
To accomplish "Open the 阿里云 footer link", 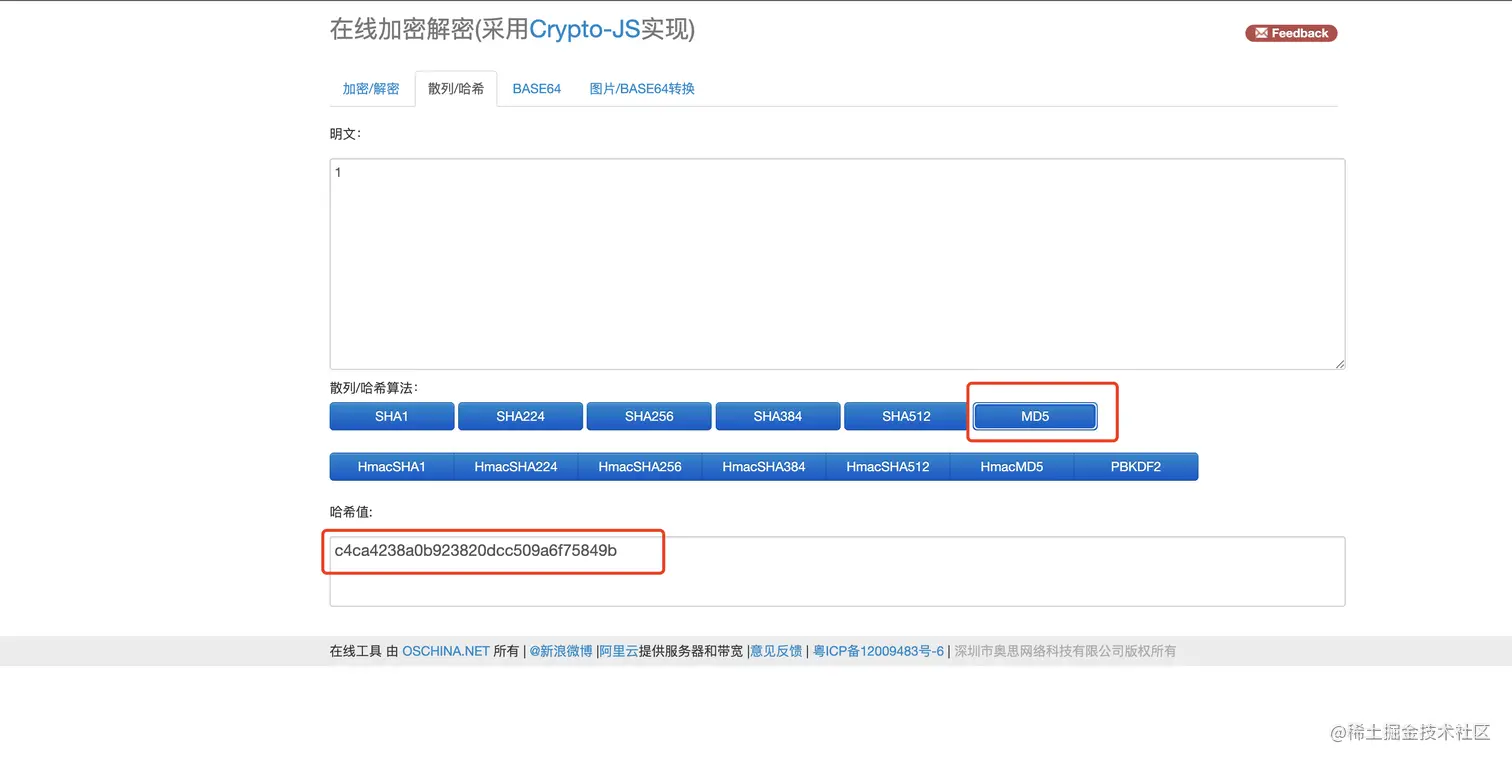I will tap(619, 651).
